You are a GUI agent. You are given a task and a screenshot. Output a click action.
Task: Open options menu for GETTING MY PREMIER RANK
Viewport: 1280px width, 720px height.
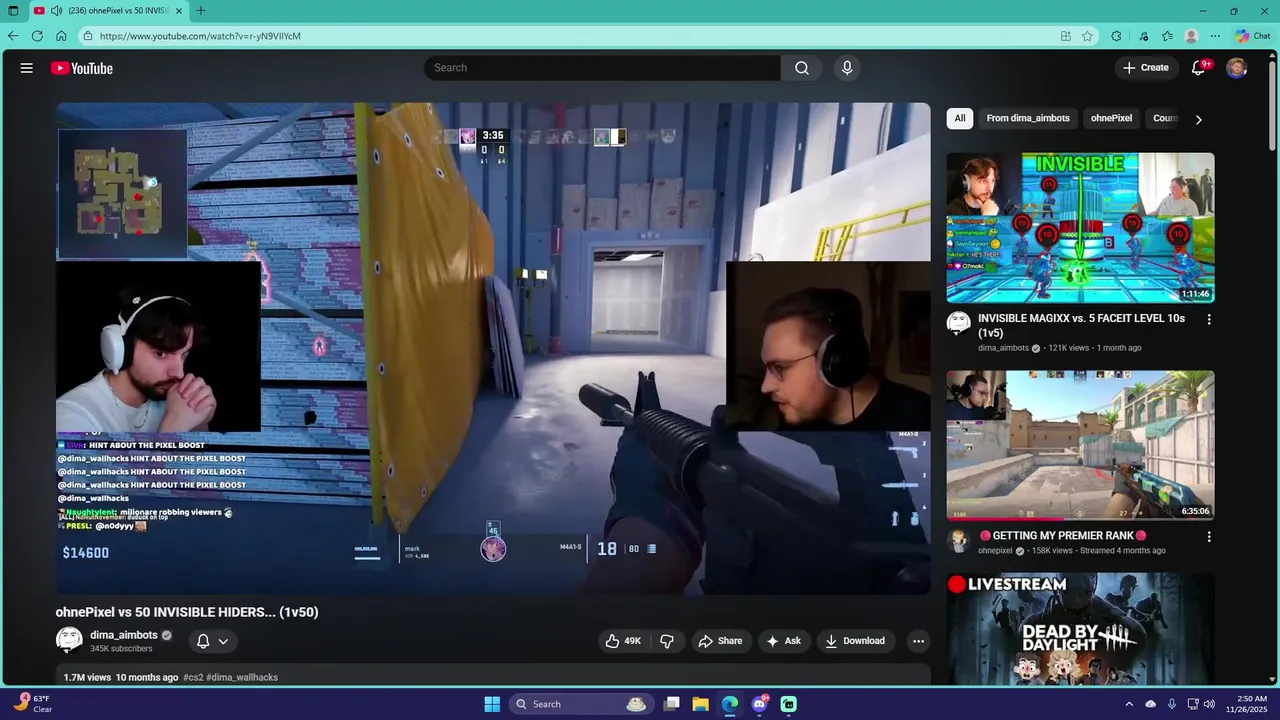[x=1209, y=537]
